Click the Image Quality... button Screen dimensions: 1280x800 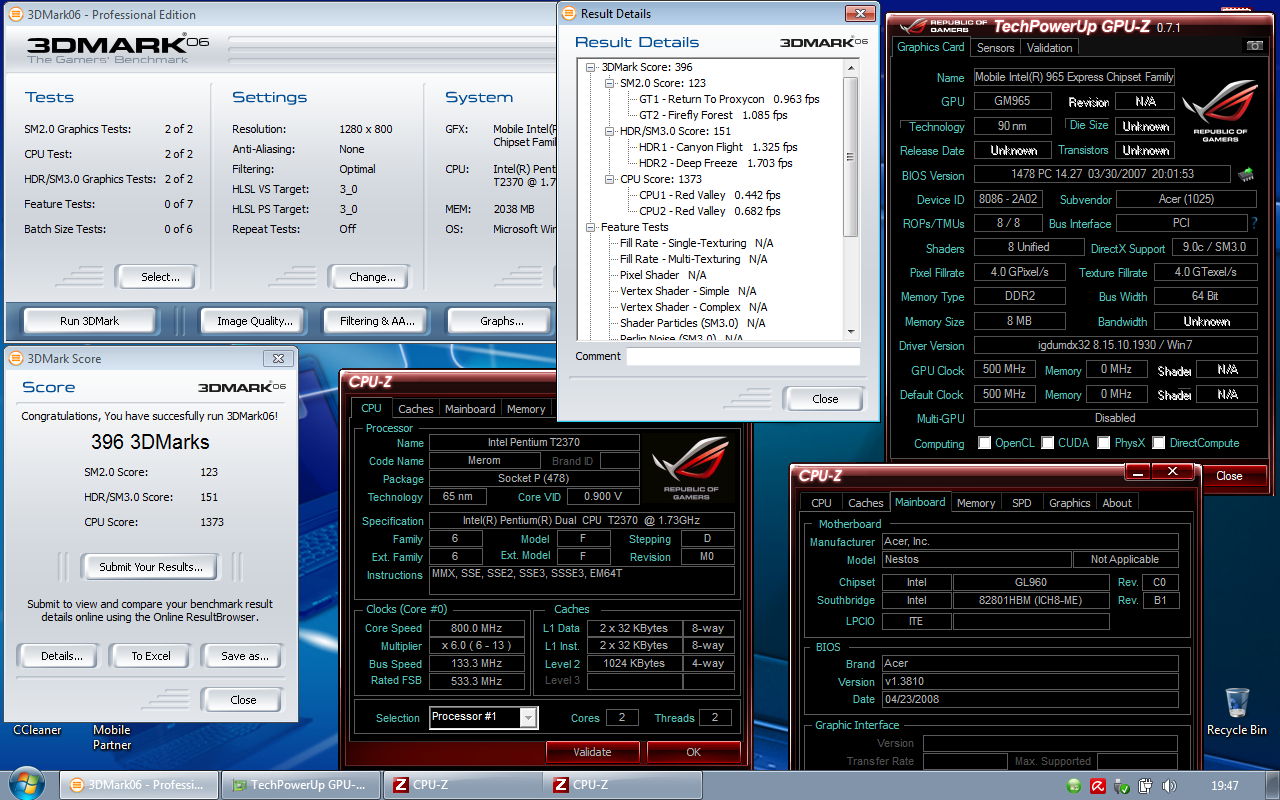point(255,321)
